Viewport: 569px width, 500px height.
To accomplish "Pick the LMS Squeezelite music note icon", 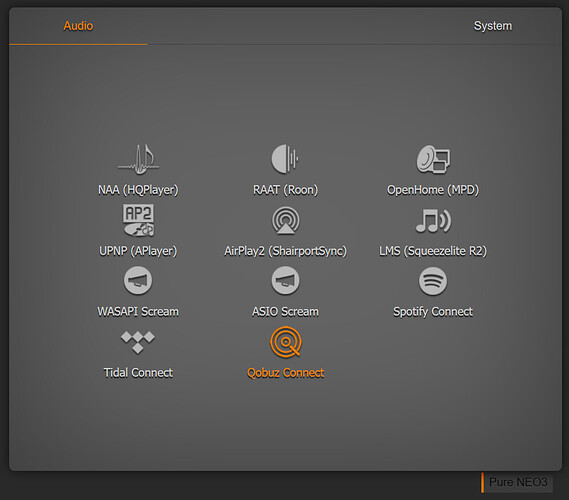I will [x=433, y=221].
